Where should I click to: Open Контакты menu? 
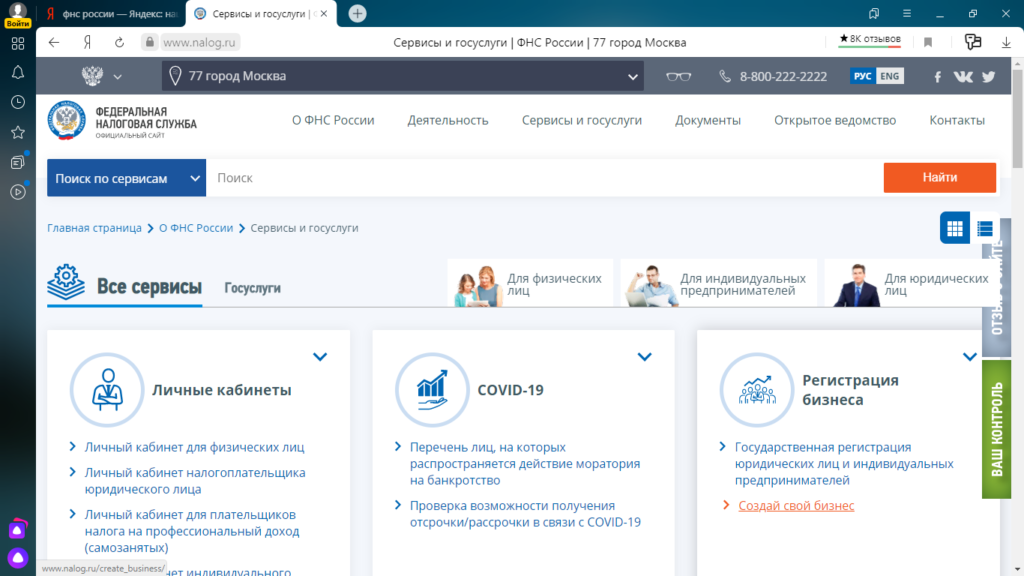[x=957, y=120]
